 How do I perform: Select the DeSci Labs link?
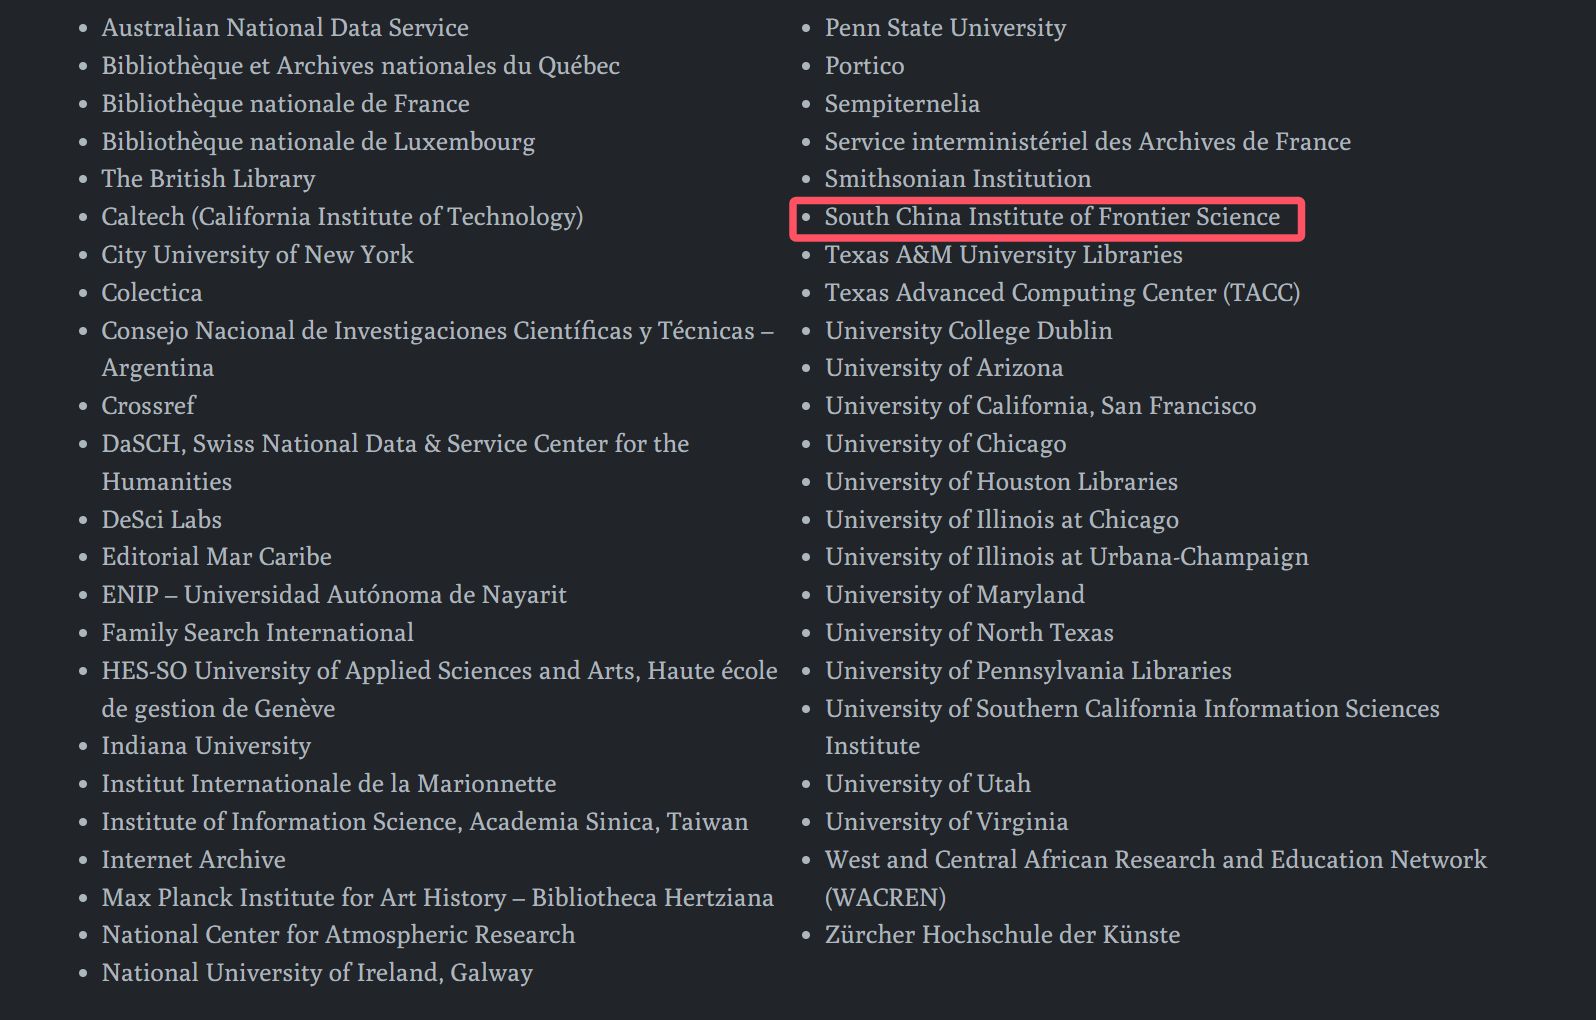pos(161,520)
